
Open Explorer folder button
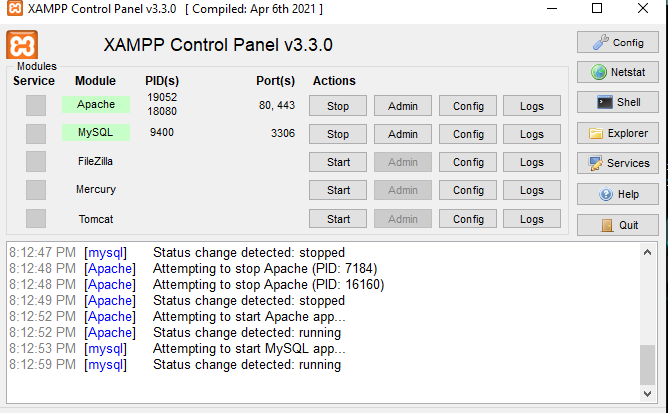pyautogui.click(x=617, y=132)
